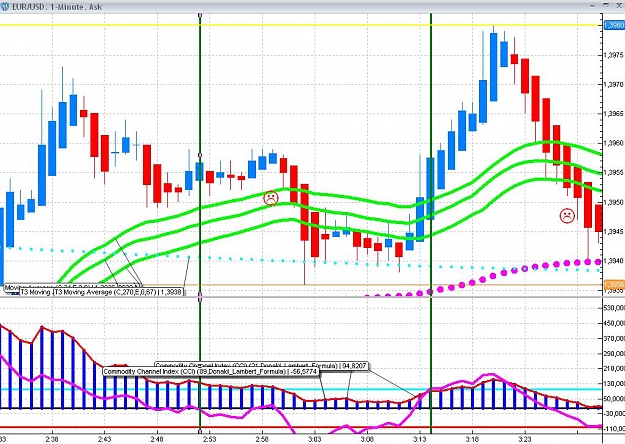625x444 pixels.
Task: Click the 1,3955 price axis label
Action: (615, 173)
